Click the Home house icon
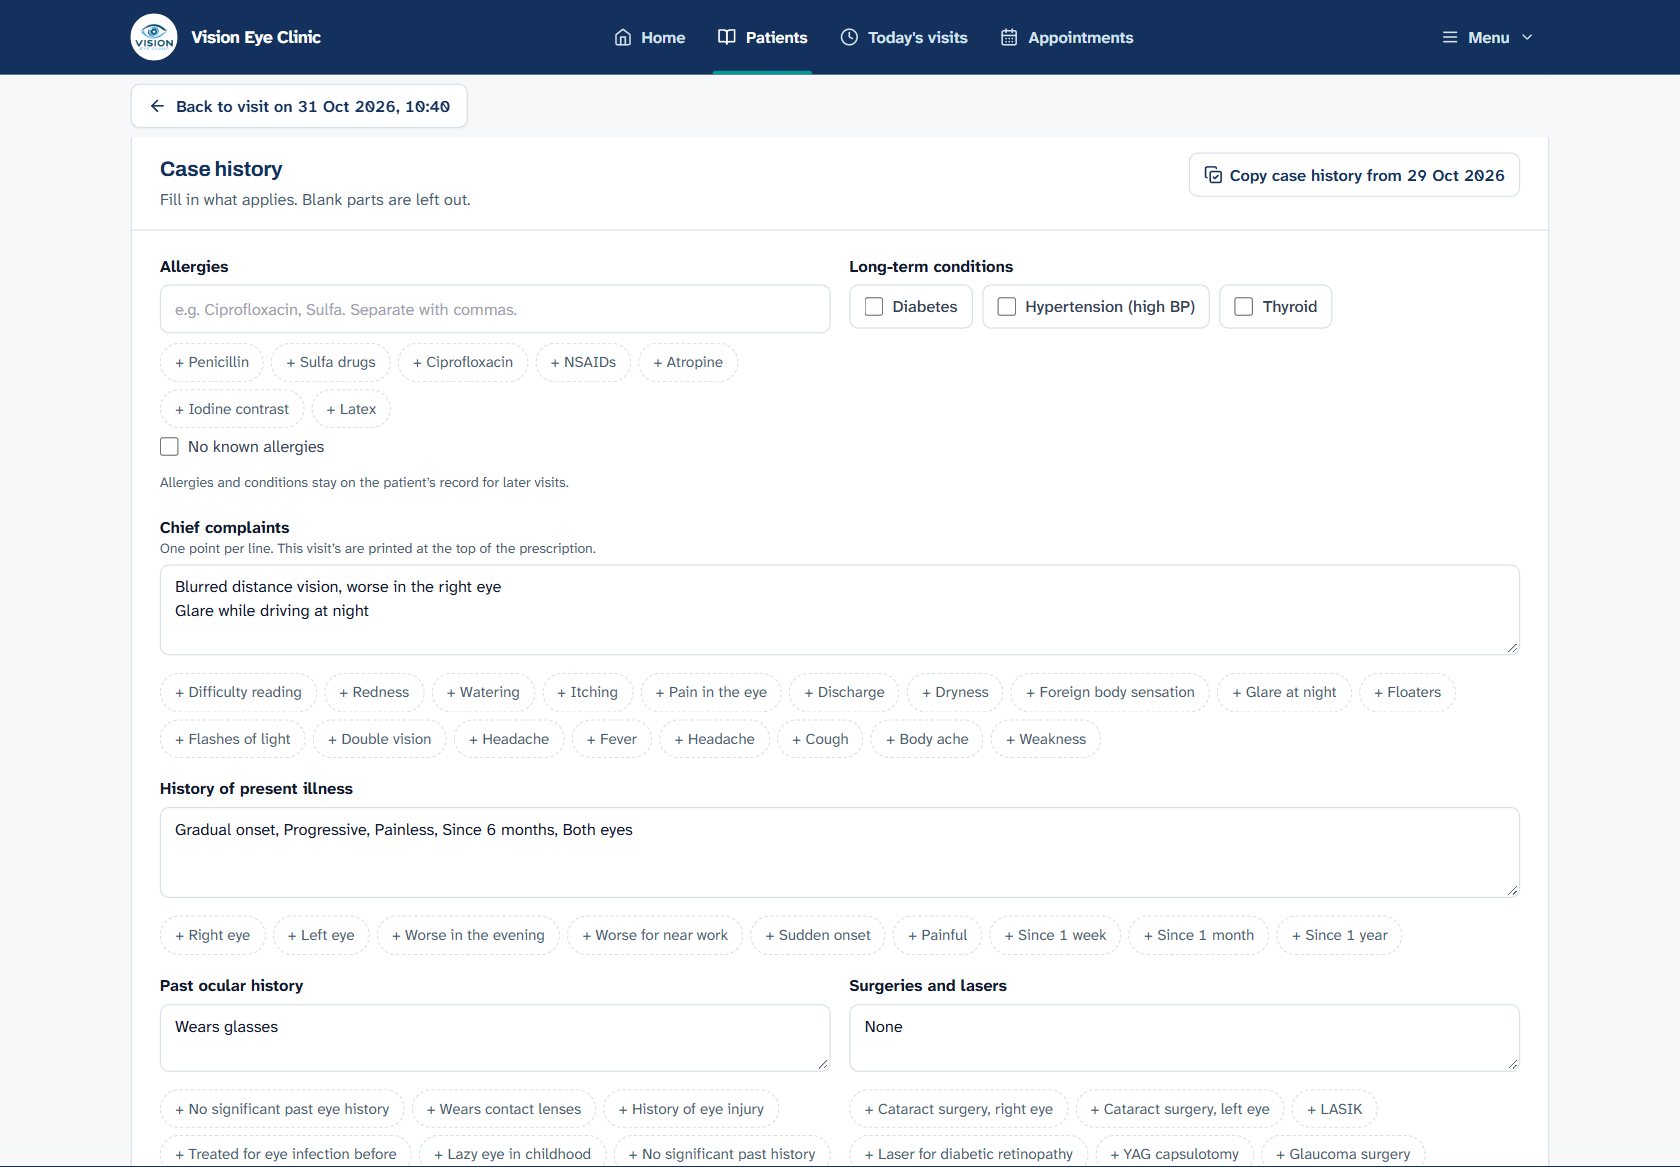The width and height of the screenshot is (1680, 1167). (623, 37)
